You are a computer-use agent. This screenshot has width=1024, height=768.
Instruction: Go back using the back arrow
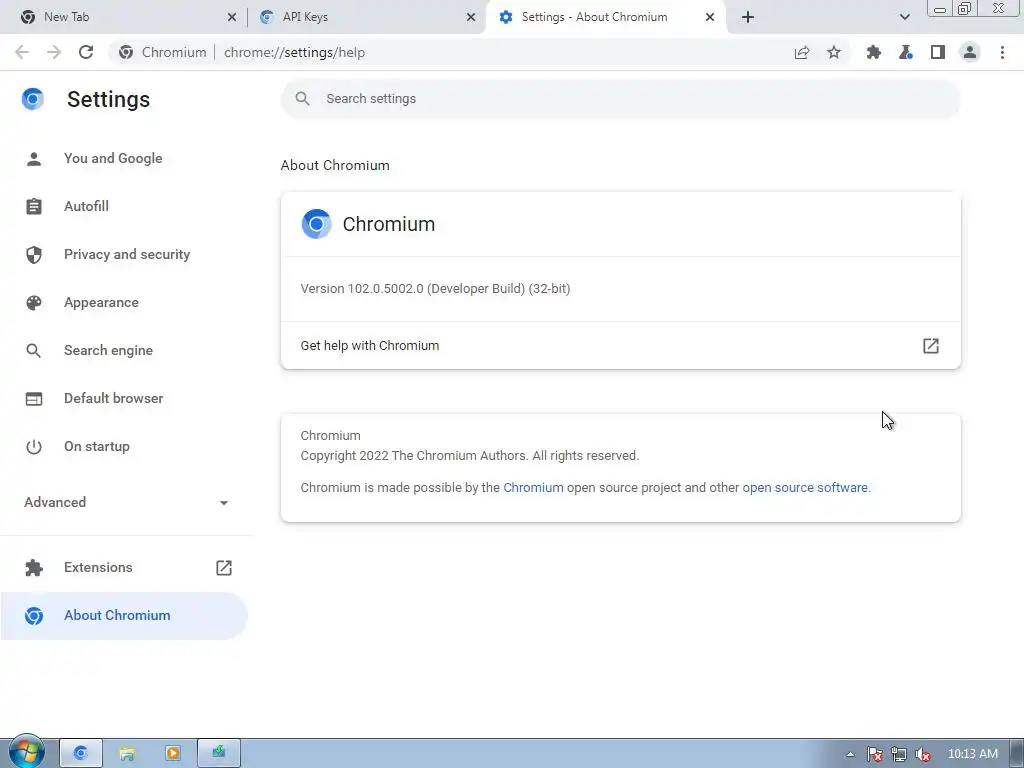coord(22,52)
